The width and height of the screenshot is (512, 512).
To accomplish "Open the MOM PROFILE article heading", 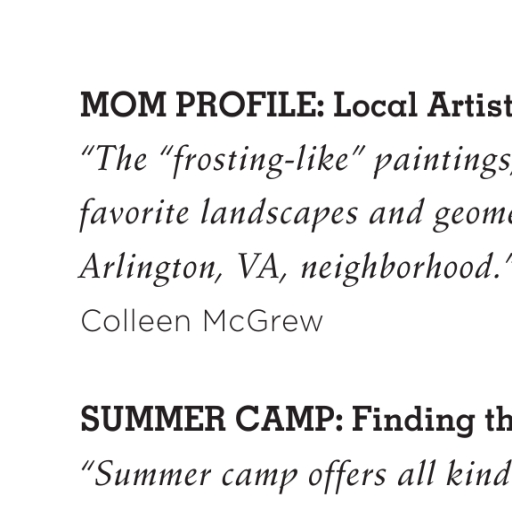I will [x=296, y=105].
